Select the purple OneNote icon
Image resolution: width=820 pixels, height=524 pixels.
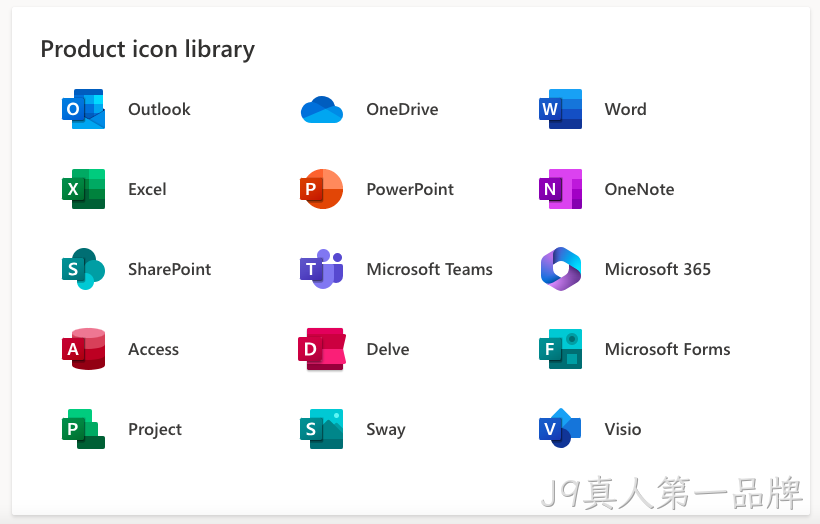click(560, 189)
